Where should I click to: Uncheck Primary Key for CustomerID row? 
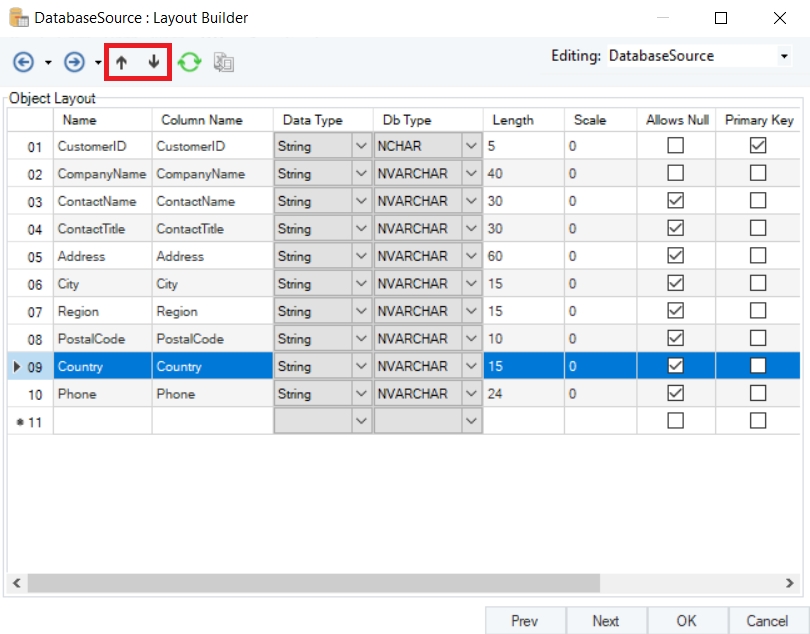(x=758, y=146)
